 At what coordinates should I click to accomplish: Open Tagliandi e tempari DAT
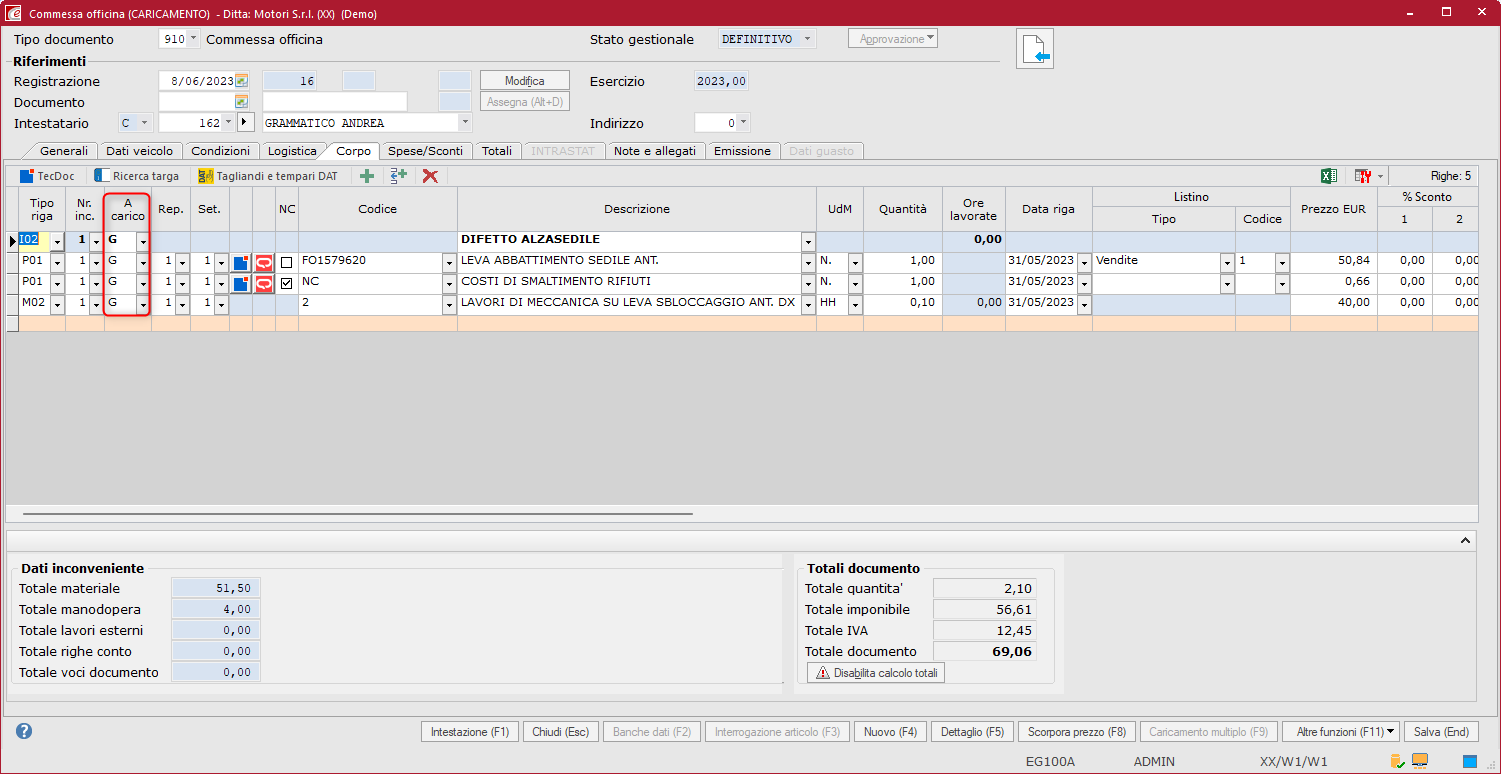pos(267,176)
